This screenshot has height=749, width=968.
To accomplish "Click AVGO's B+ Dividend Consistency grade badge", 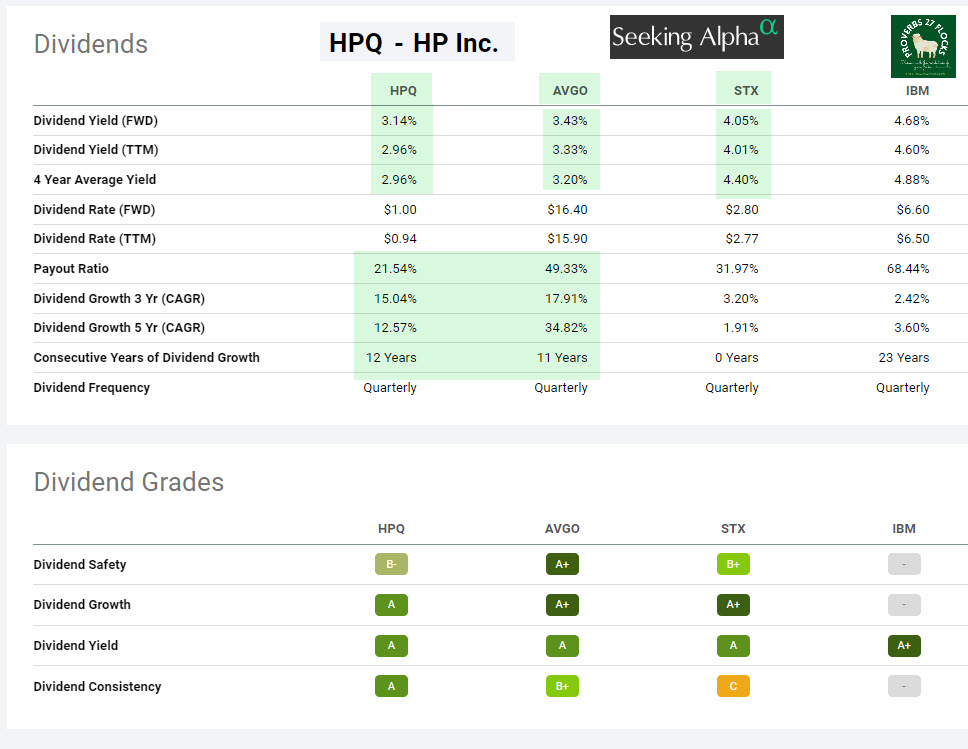I will click(x=562, y=686).
